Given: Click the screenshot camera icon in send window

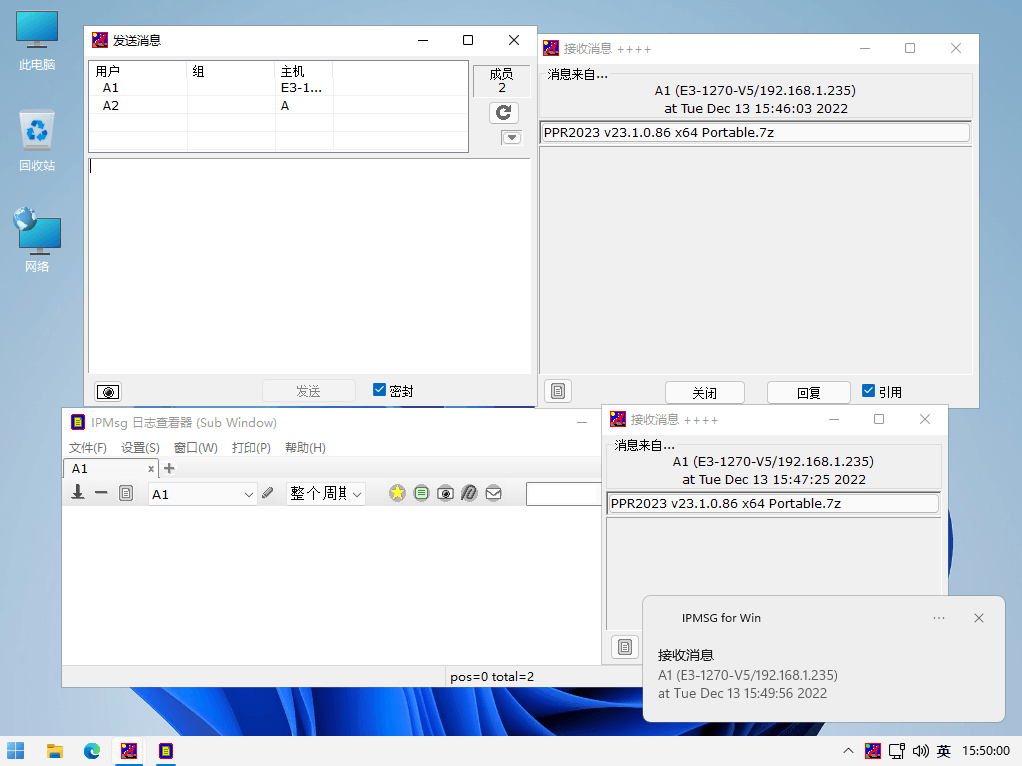Looking at the screenshot, I should pos(108,392).
